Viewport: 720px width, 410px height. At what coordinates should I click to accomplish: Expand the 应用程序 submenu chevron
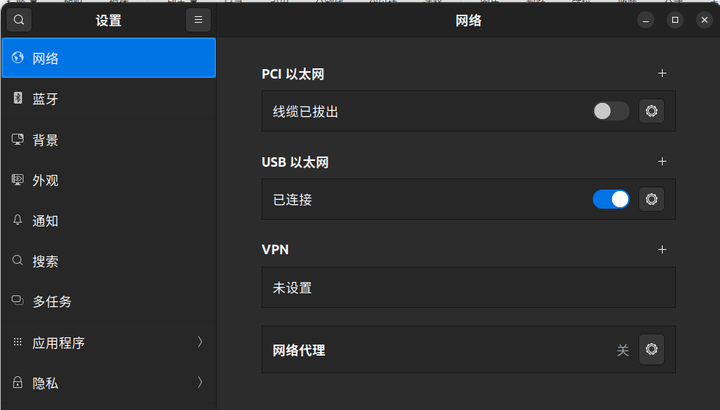point(199,342)
